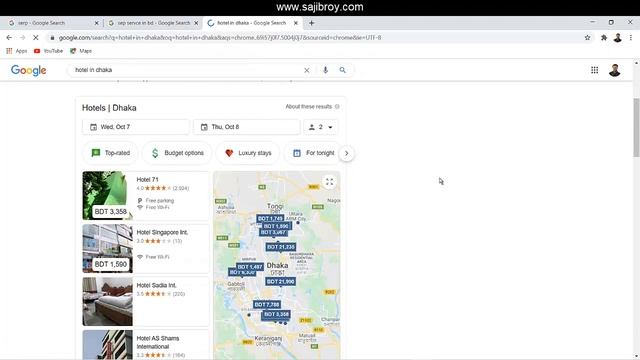Open the YouTube bookmark
The image size is (640, 360).
(x=49, y=51)
